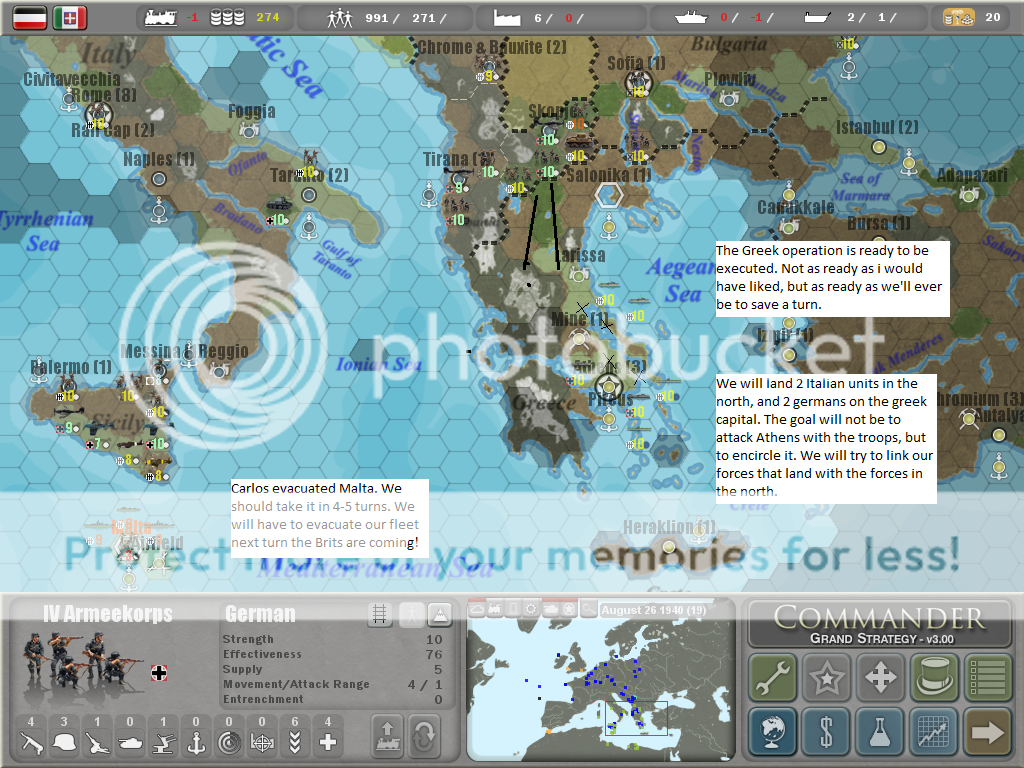The height and width of the screenshot is (768, 1024).
Task: Open the star commanders panel
Action: pyautogui.click(x=826, y=678)
